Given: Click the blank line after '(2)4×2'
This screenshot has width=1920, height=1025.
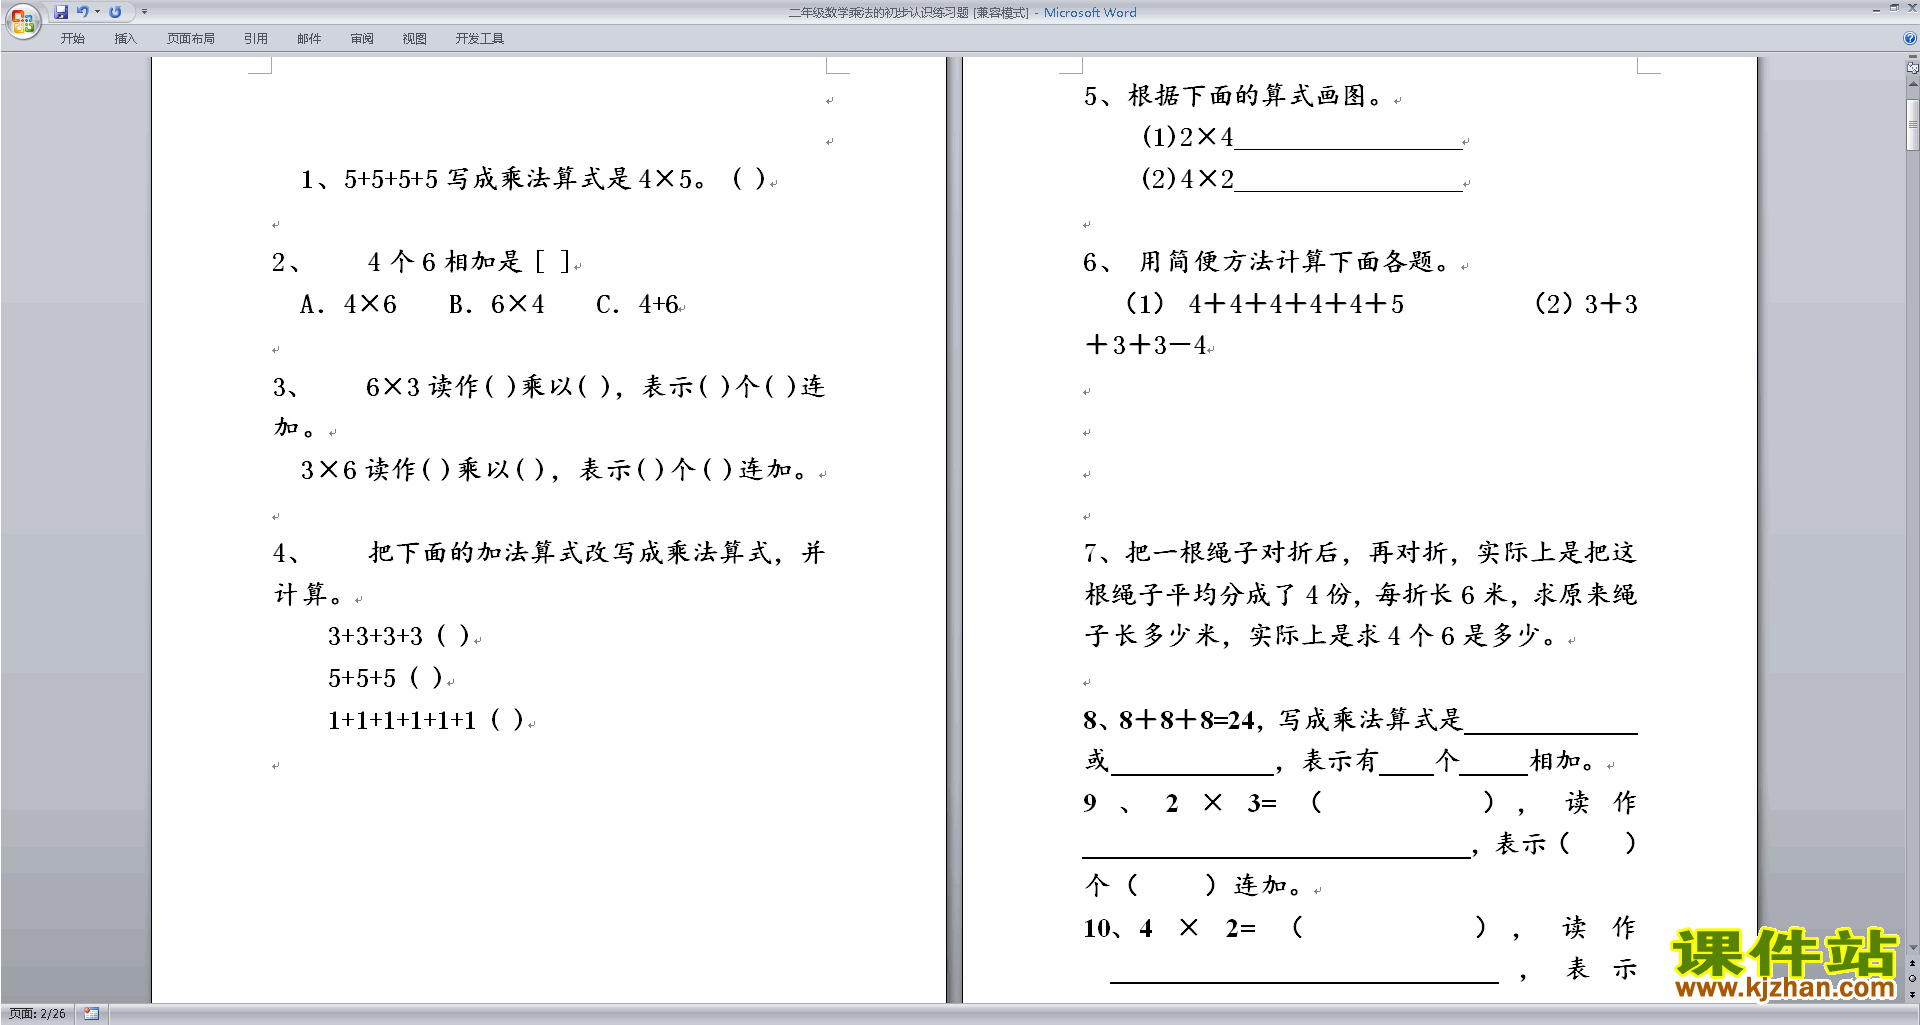Looking at the screenshot, I should [1348, 182].
